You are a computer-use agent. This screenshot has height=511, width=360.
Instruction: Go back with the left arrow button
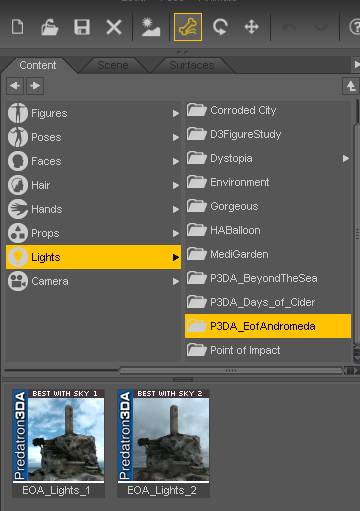[x=15, y=86]
